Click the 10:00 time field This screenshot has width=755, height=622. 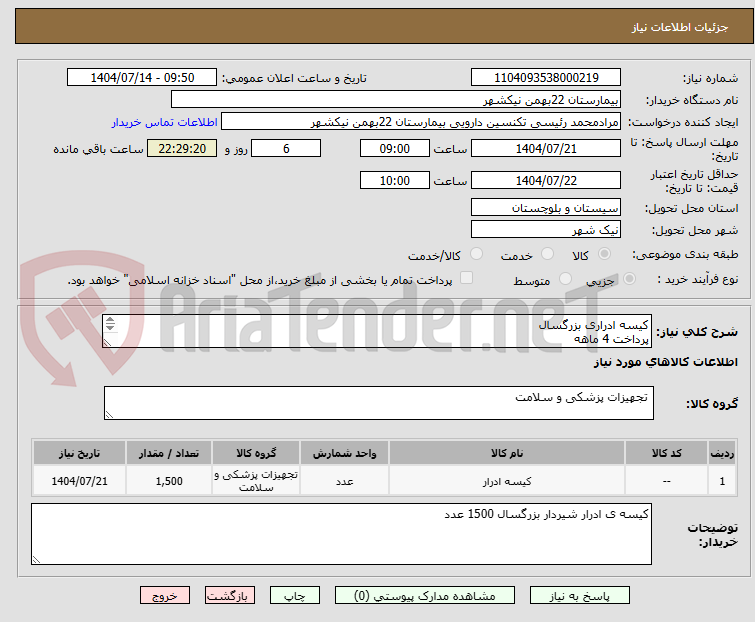(x=394, y=181)
